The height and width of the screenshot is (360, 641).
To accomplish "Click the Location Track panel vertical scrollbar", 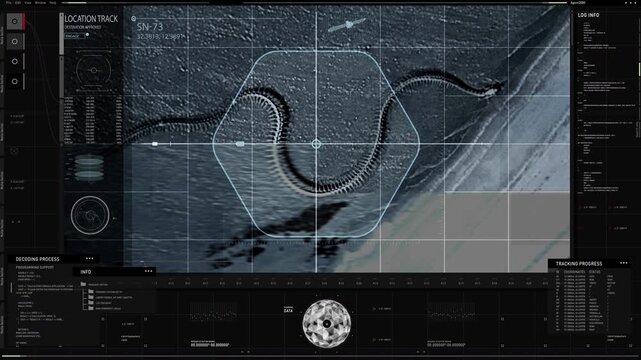I will click(62, 34).
